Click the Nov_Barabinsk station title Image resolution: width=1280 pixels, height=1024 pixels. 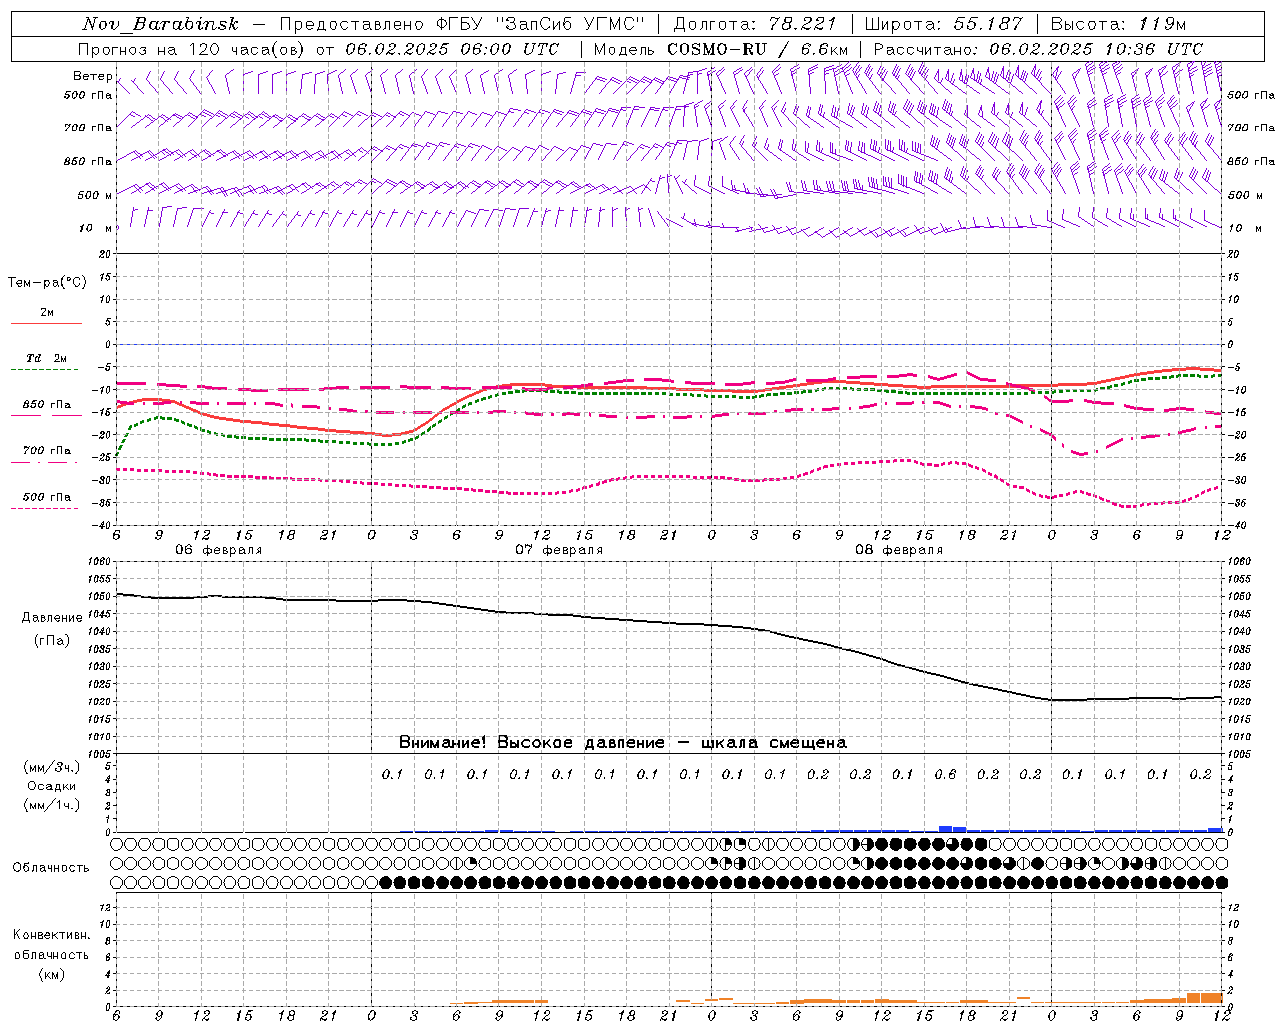160,24
